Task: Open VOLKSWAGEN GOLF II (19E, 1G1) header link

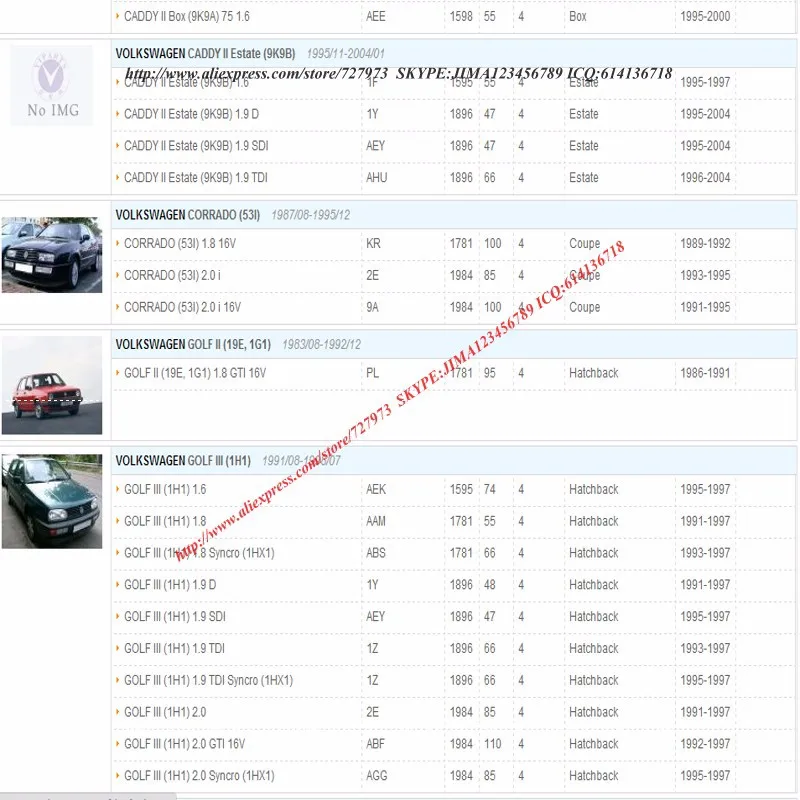Action: pos(193,344)
